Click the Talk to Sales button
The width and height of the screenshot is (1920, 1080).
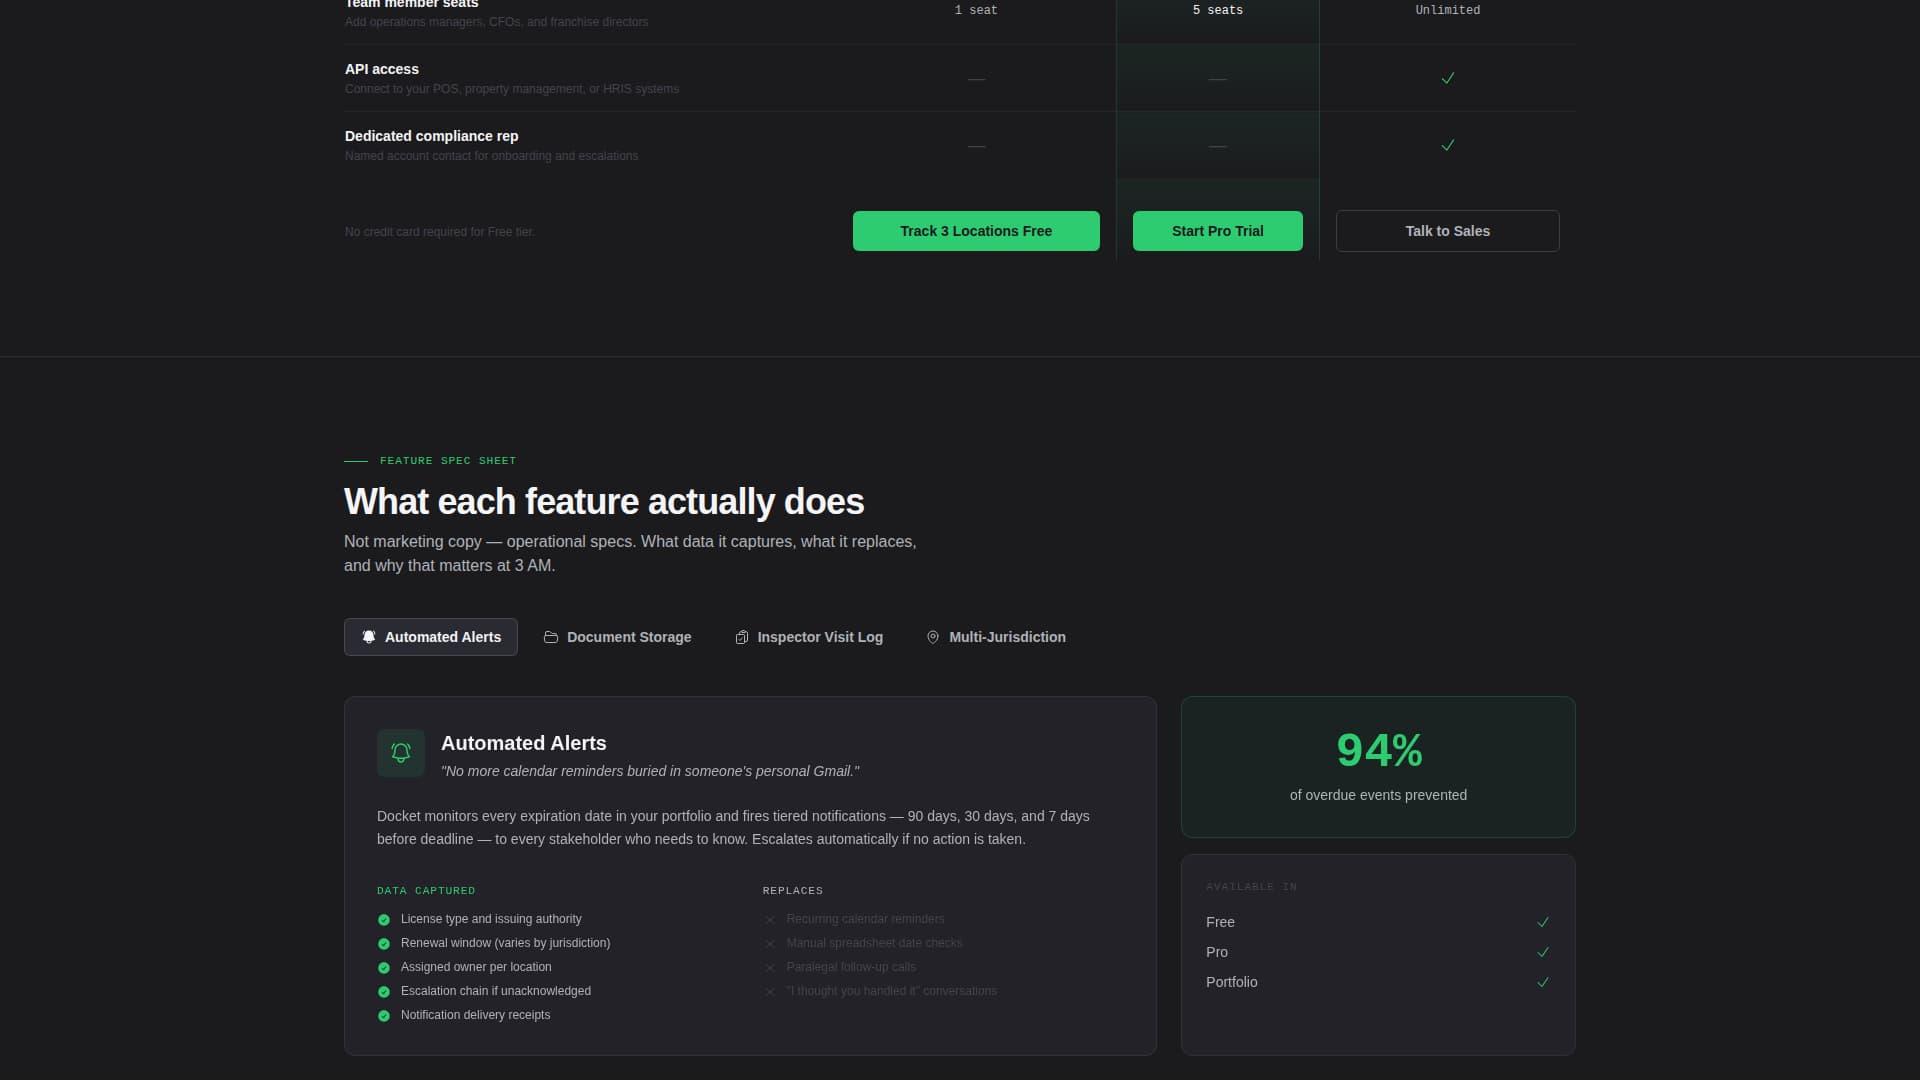1447,231
